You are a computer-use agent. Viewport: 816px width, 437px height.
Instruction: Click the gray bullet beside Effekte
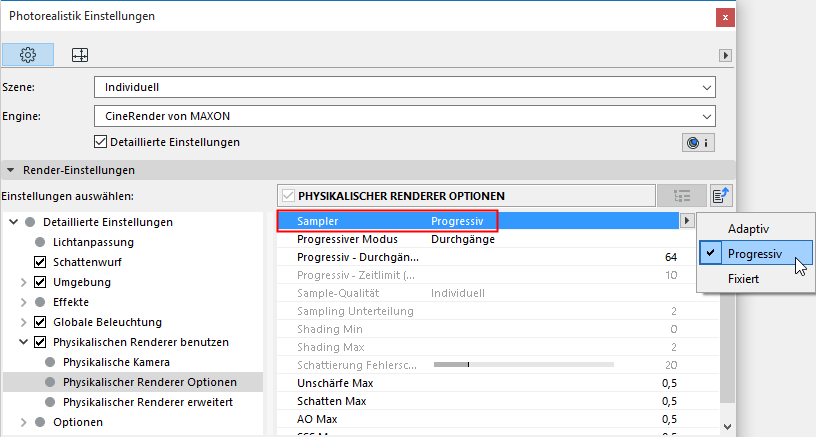click(40, 302)
